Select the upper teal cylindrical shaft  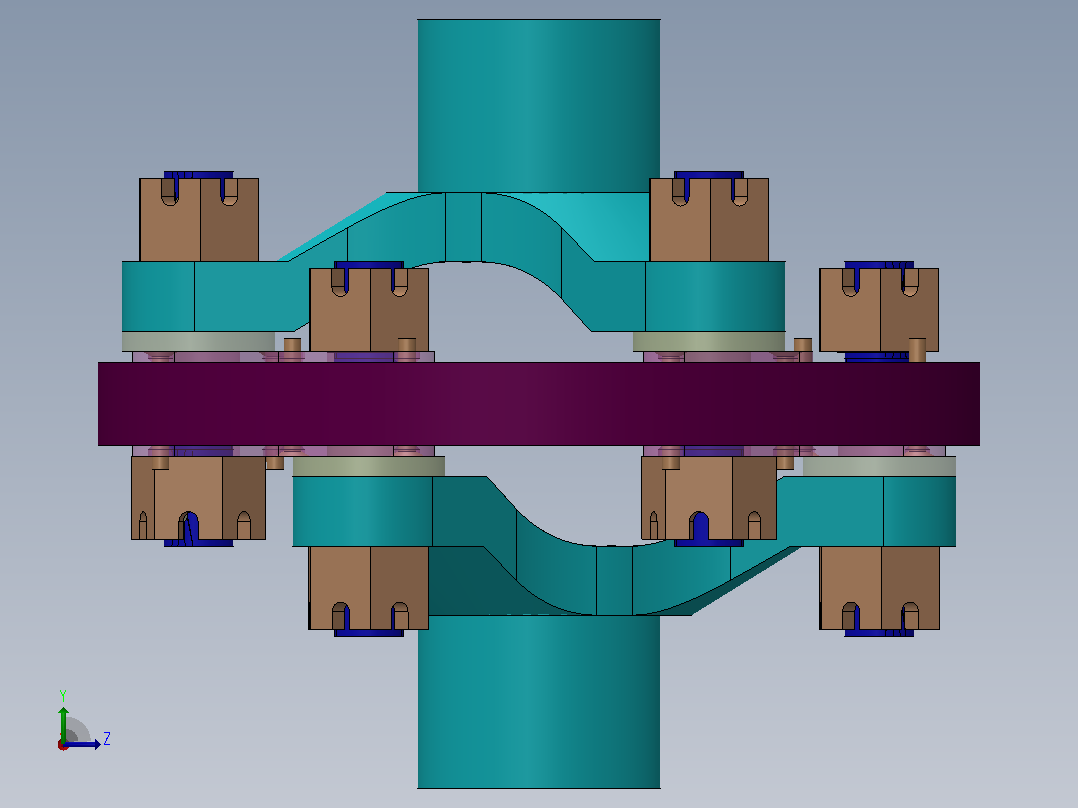(x=538, y=105)
